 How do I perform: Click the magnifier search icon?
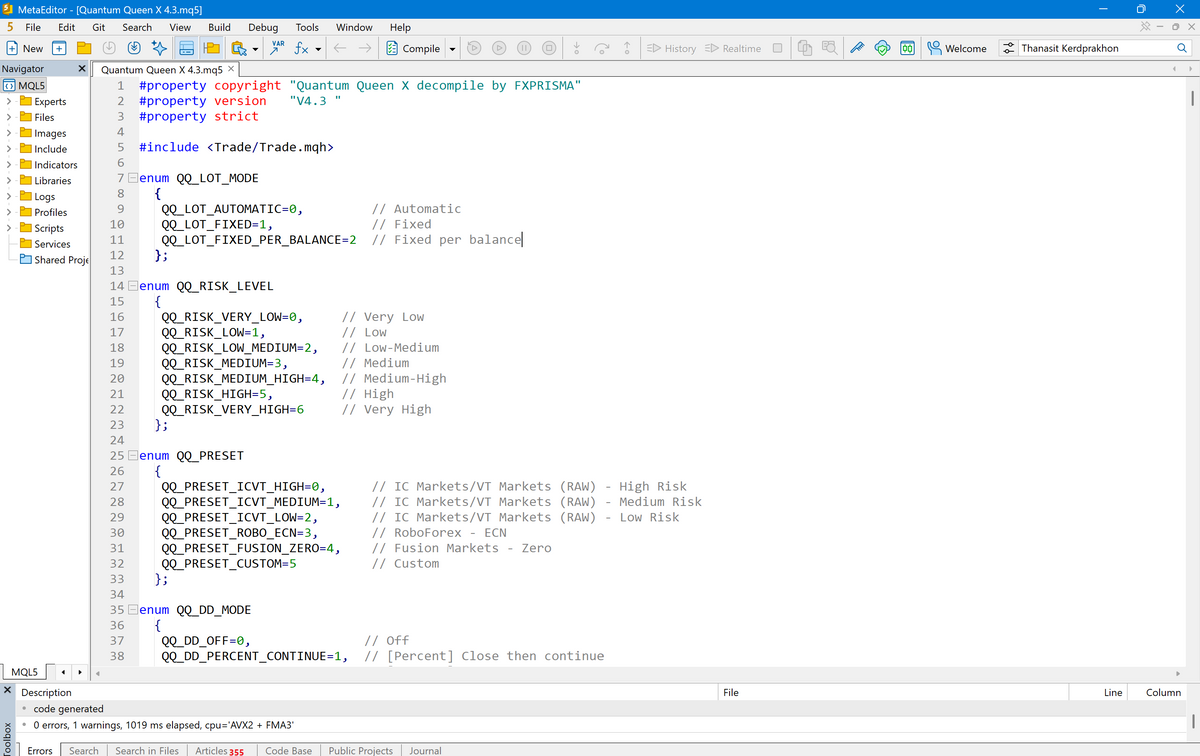(1182, 48)
